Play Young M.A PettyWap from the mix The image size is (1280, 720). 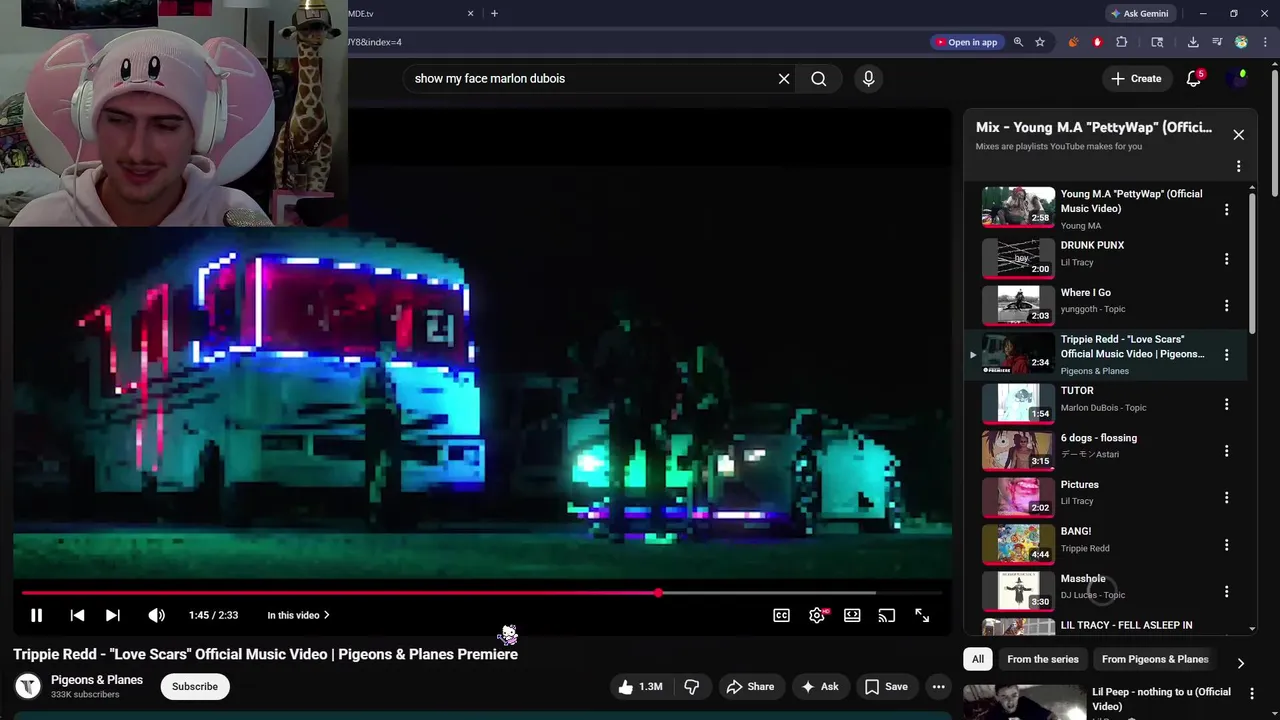pyautogui.click(x=1104, y=208)
